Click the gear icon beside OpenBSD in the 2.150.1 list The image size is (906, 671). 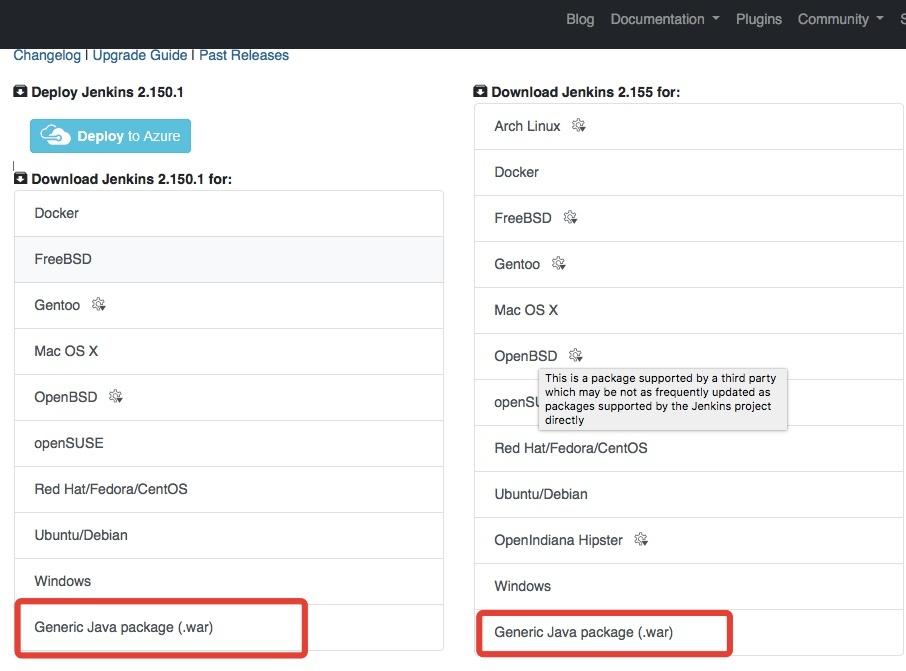point(116,396)
